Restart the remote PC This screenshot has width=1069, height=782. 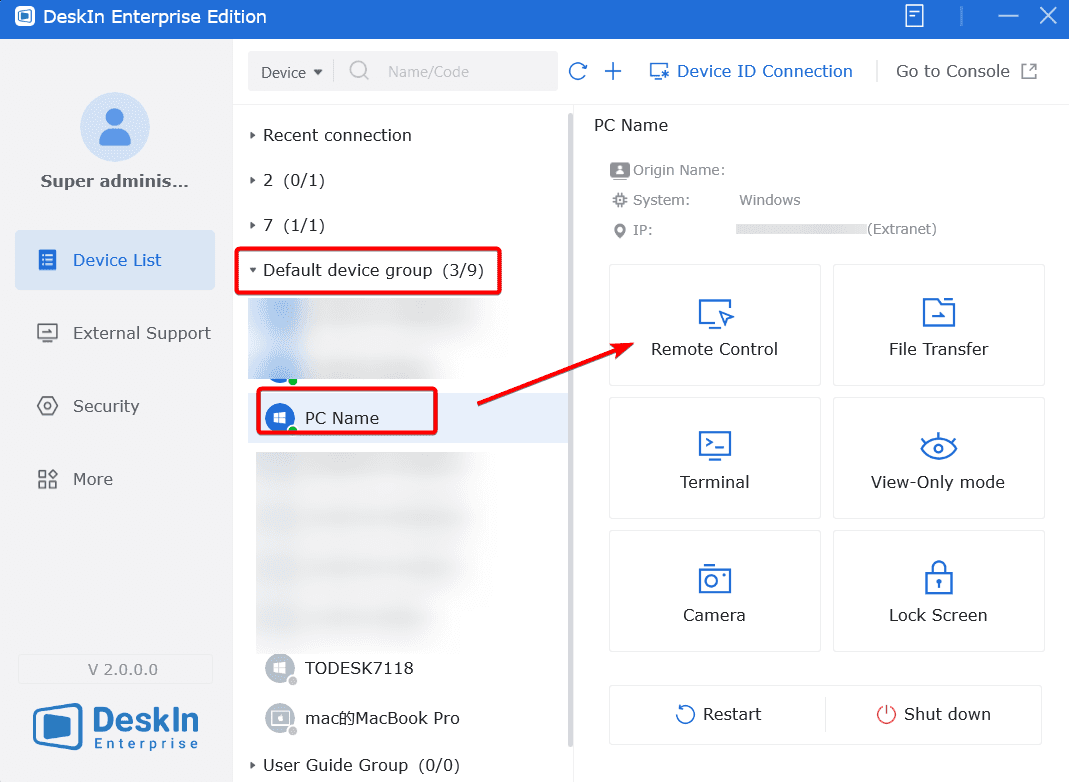pyautogui.click(x=717, y=714)
